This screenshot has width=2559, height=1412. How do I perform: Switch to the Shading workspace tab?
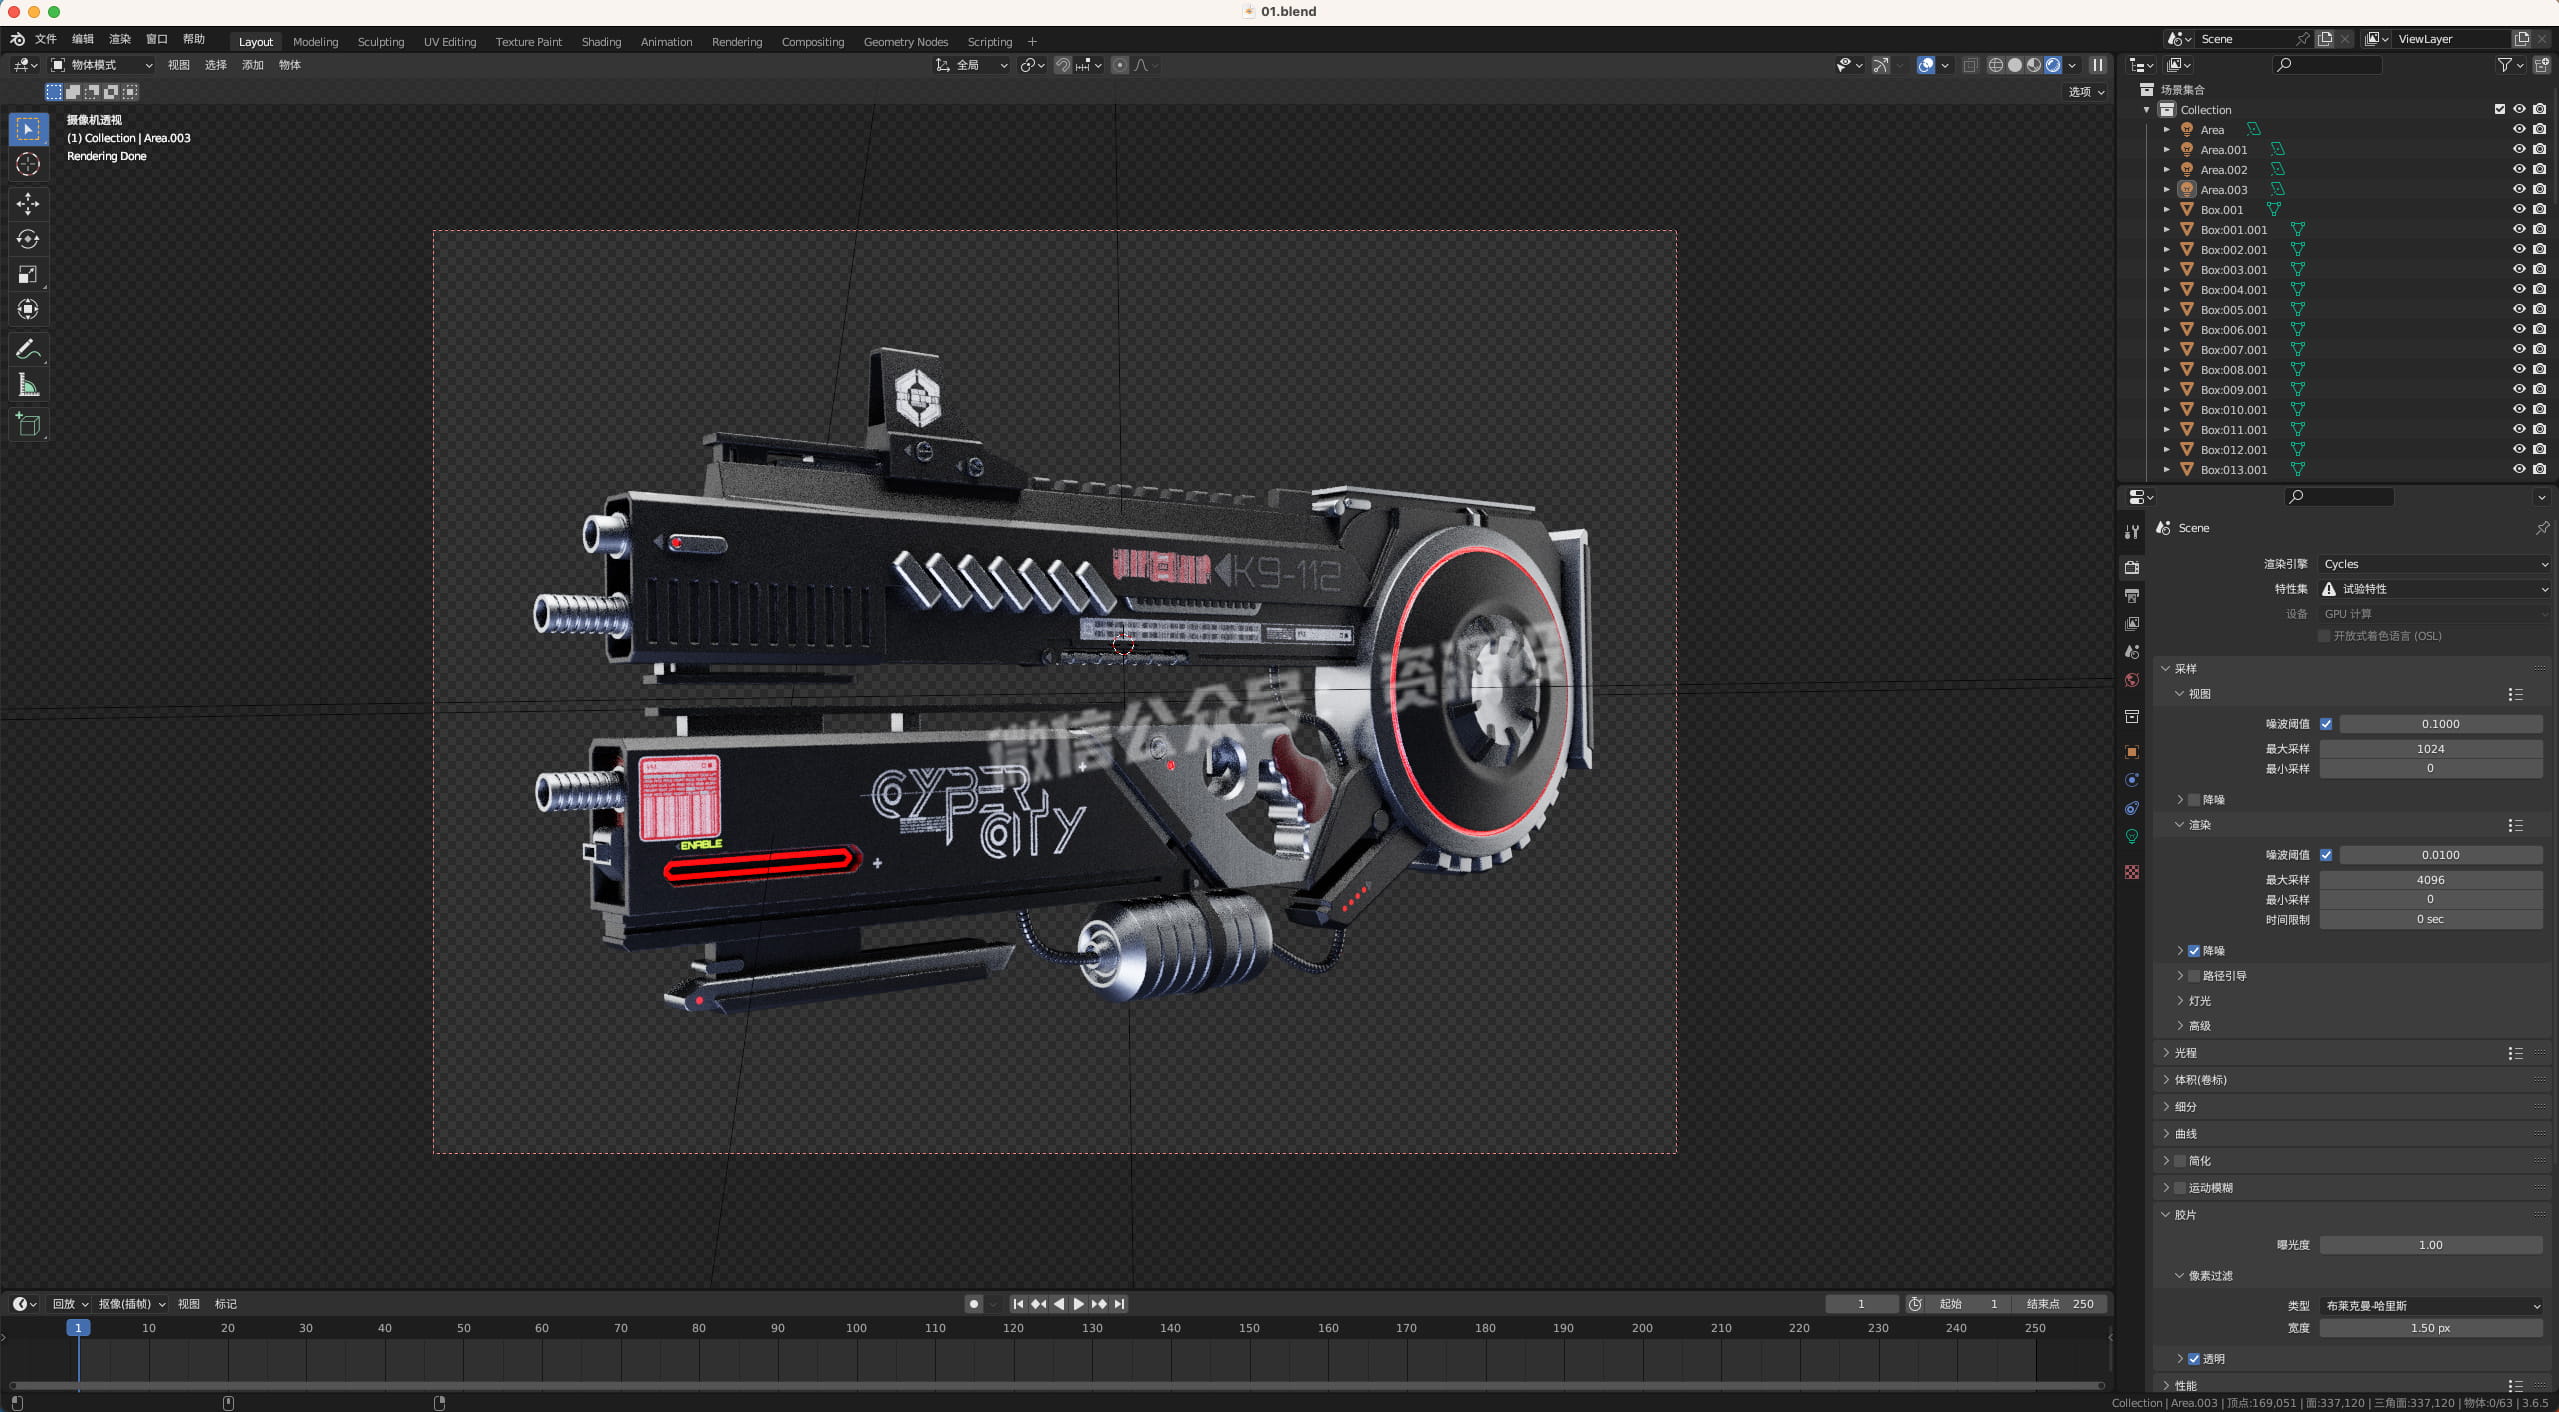(601, 42)
